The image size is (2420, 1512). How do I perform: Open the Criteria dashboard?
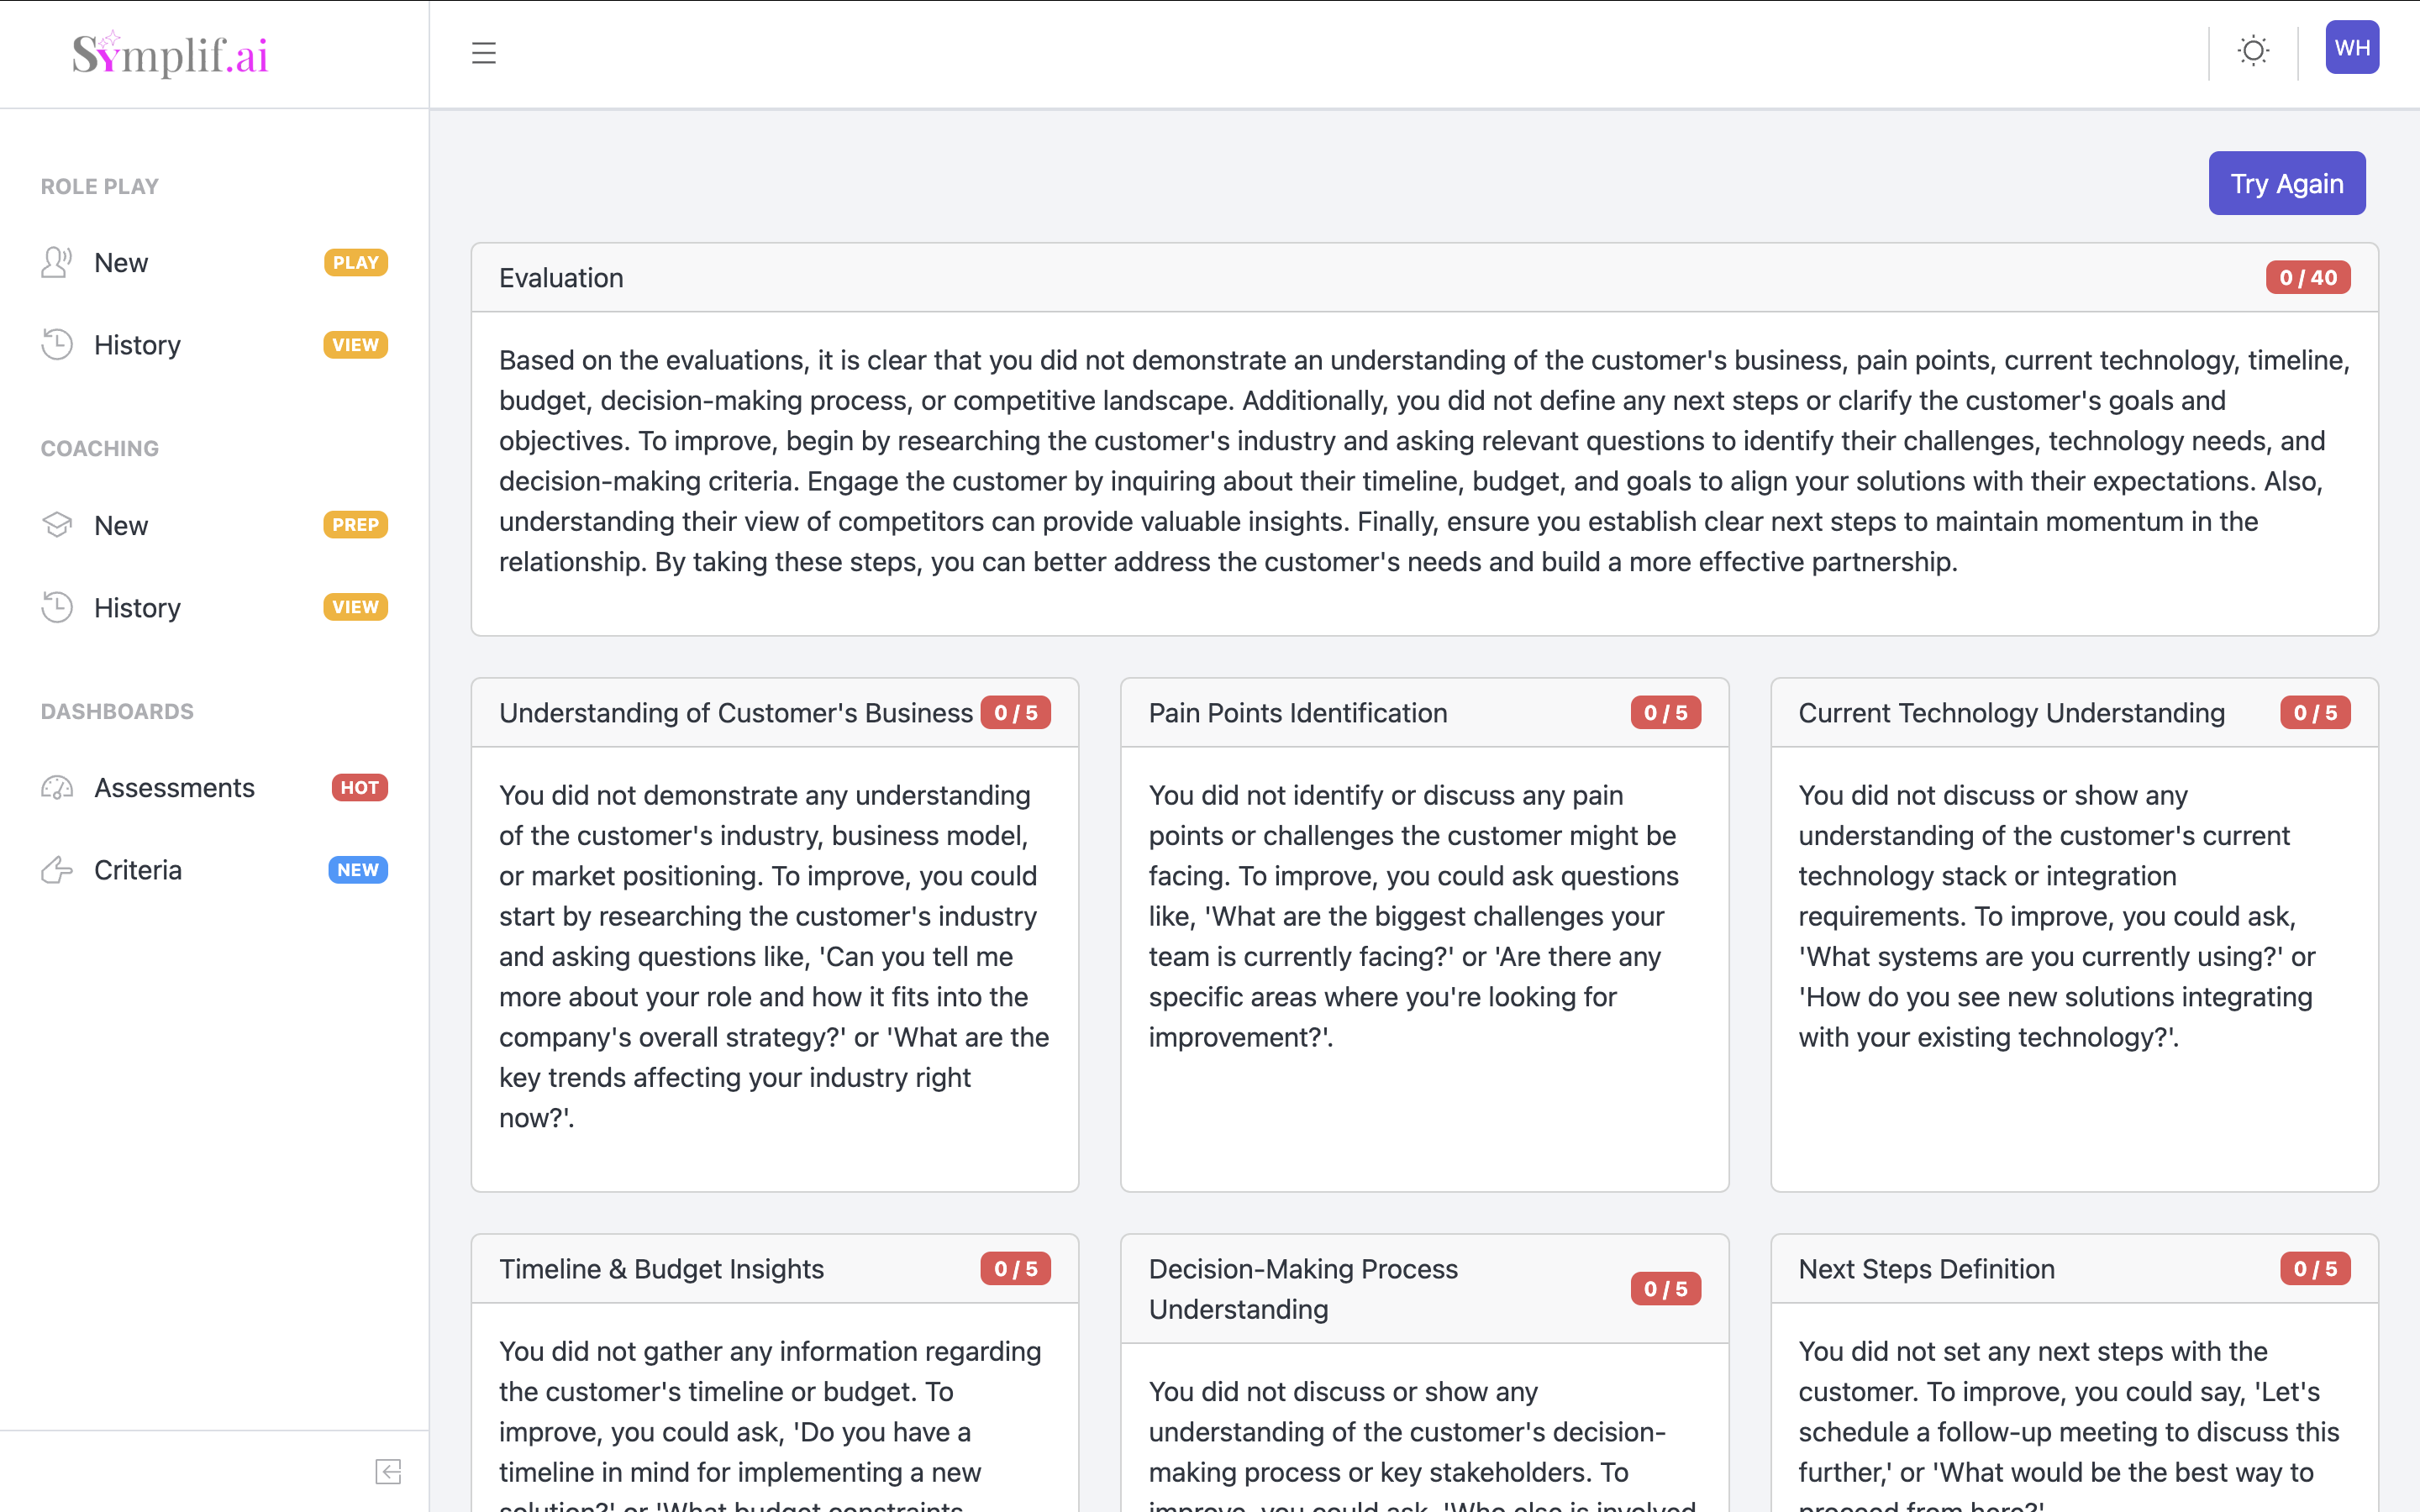pyautogui.click(x=138, y=870)
